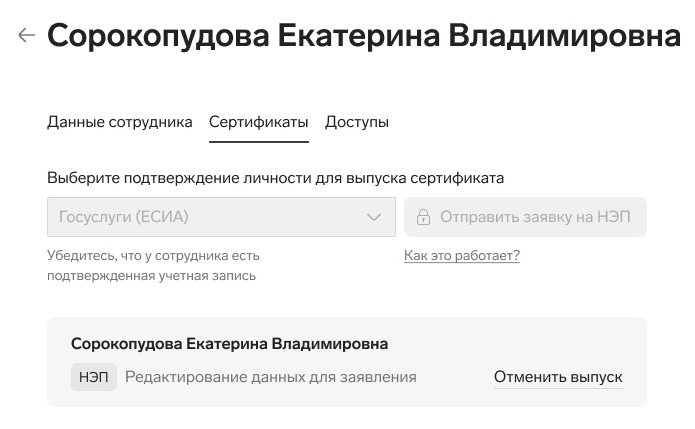Open the Госуслуги (ЕСИА) selection field

click(x=221, y=217)
